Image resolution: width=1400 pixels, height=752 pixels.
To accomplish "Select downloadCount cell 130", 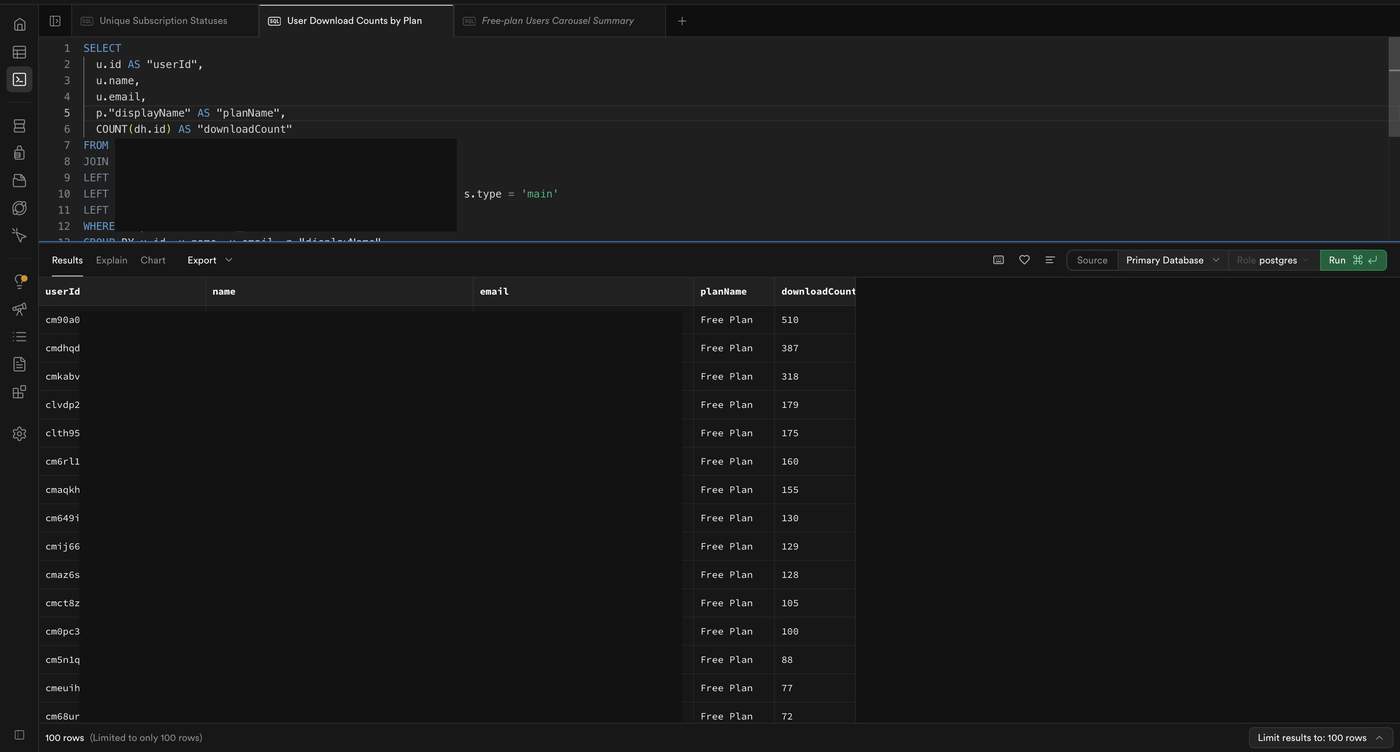I will click(815, 518).
